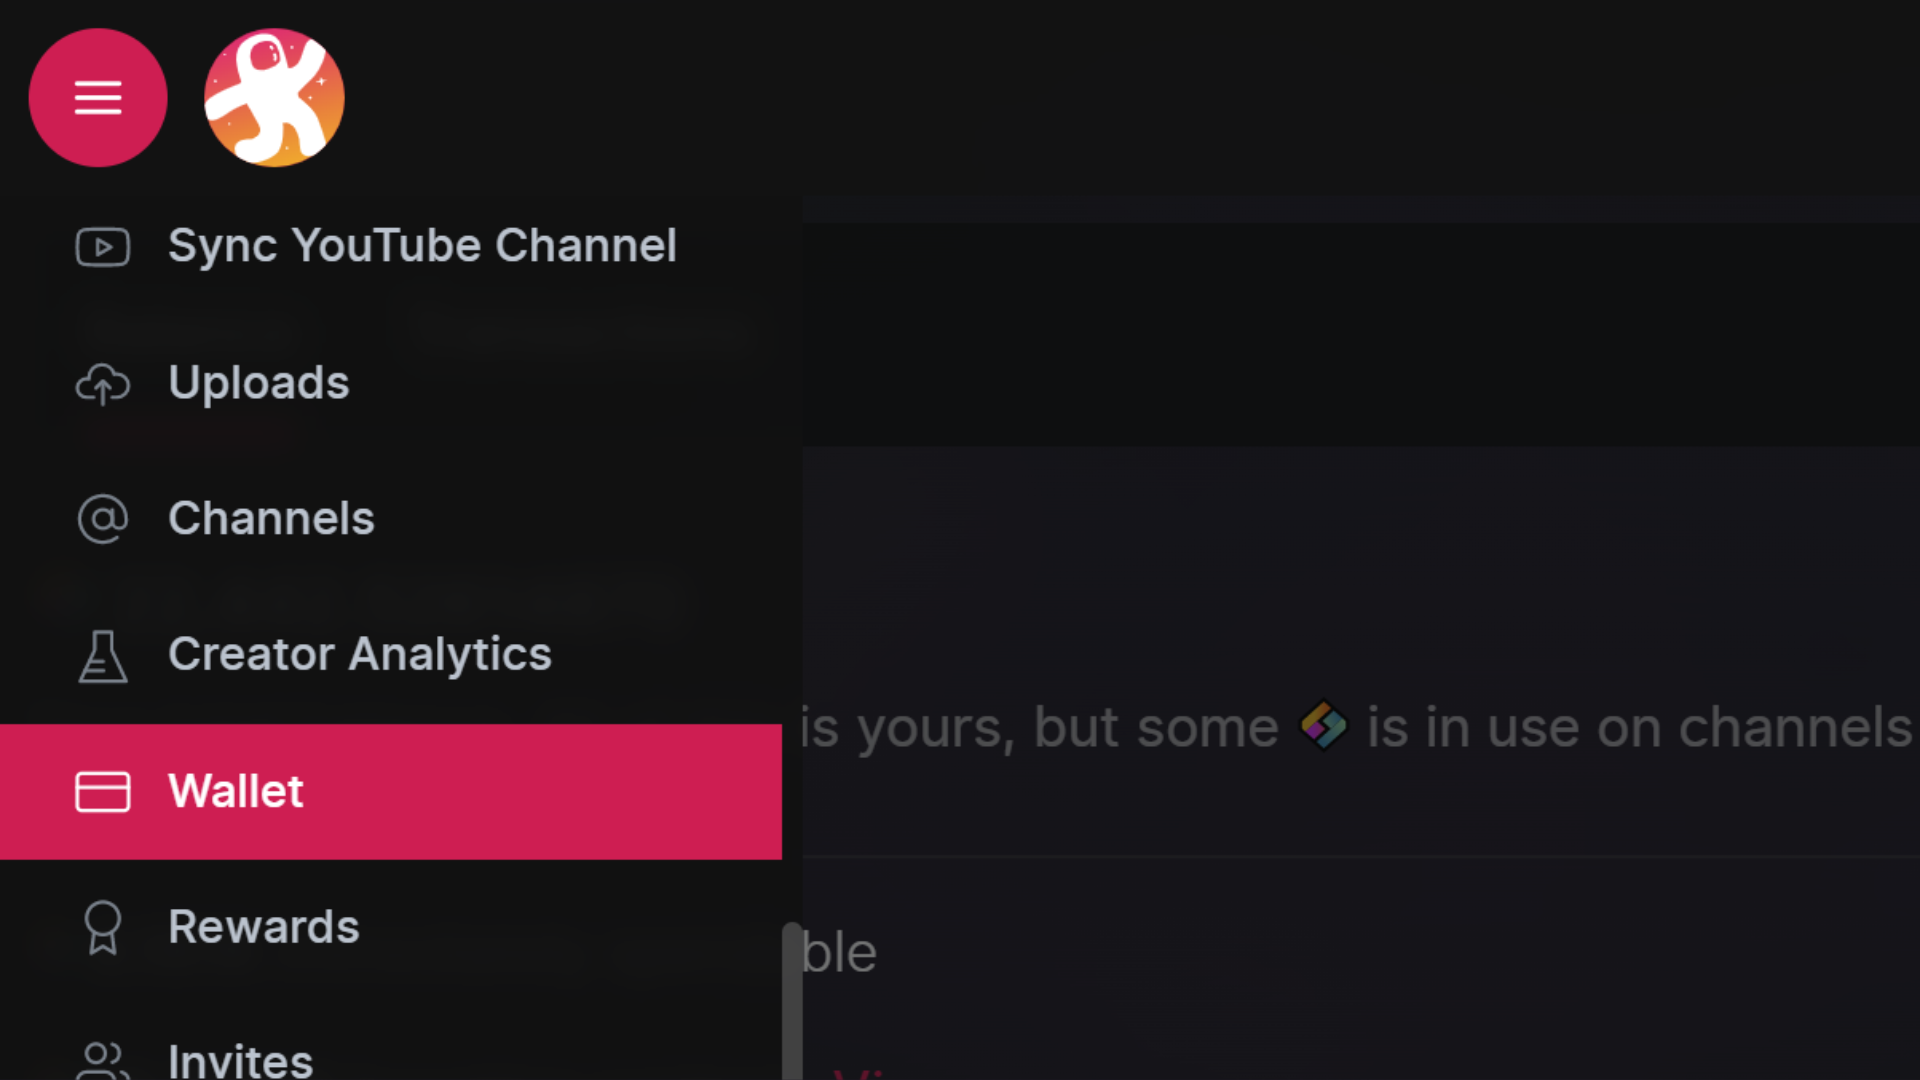Image resolution: width=1920 pixels, height=1080 pixels.
Task: Click the pink hamburger menu button
Action: pos(98,98)
